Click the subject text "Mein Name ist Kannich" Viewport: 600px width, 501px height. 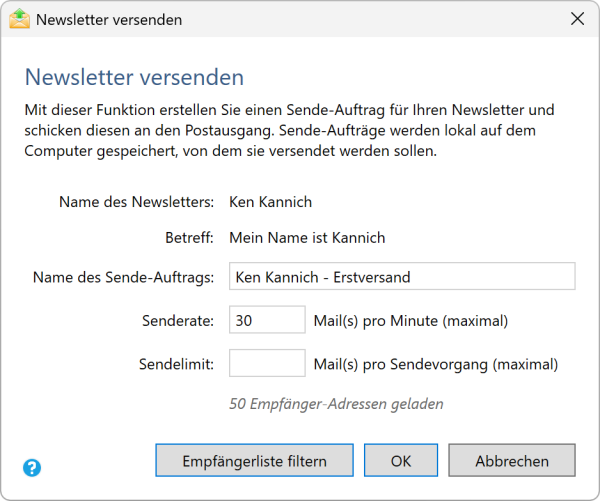click(x=307, y=238)
